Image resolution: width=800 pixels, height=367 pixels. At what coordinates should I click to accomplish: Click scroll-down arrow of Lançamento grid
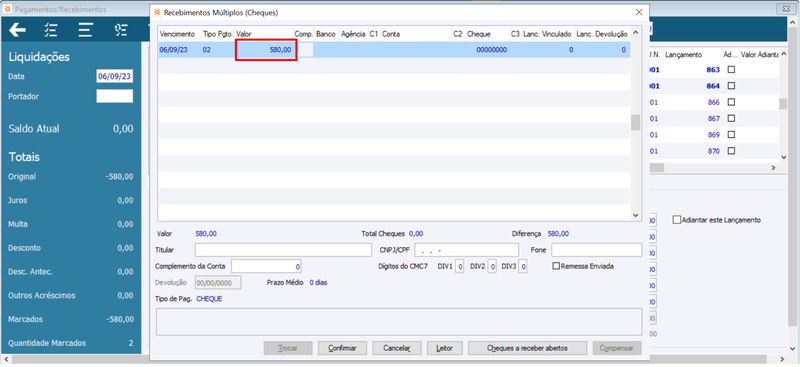[783, 156]
